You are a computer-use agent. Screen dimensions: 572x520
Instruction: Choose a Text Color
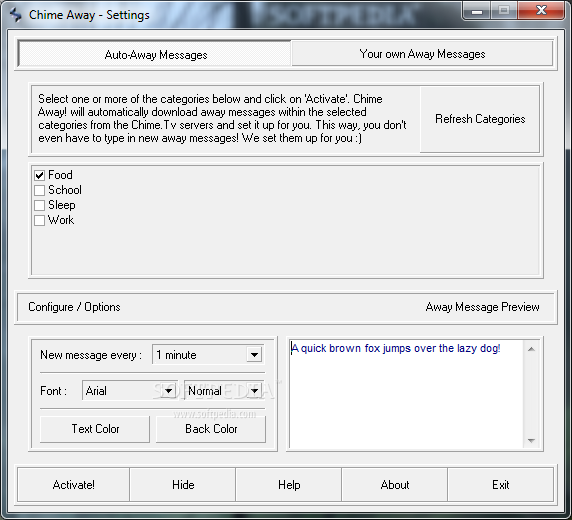[95, 429]
